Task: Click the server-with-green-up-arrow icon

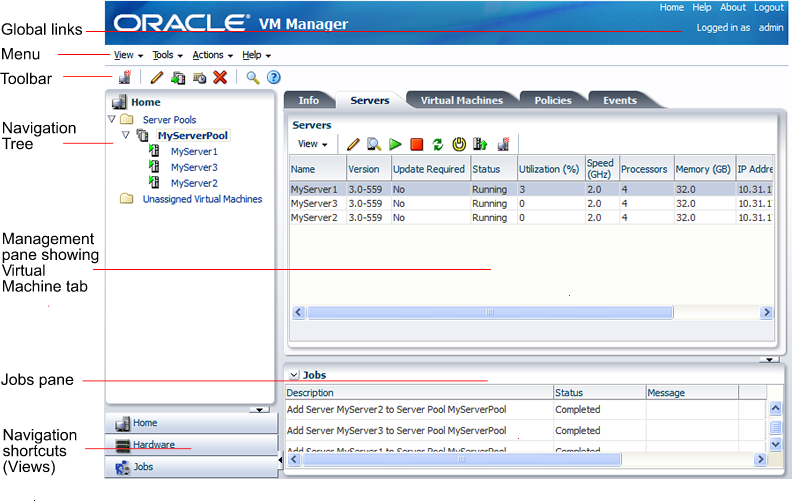Action: [480, 144]
